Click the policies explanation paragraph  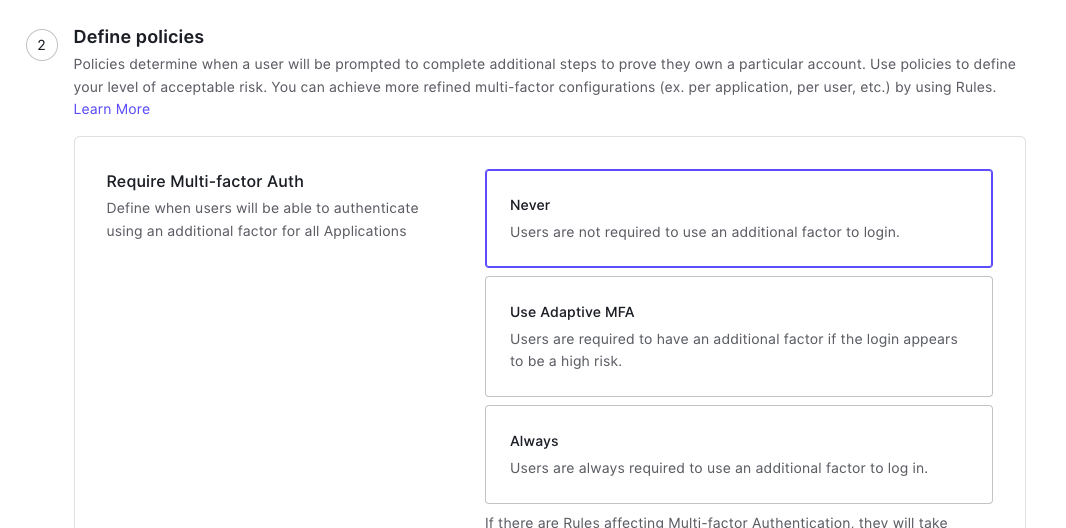click(x=545, y=75)
